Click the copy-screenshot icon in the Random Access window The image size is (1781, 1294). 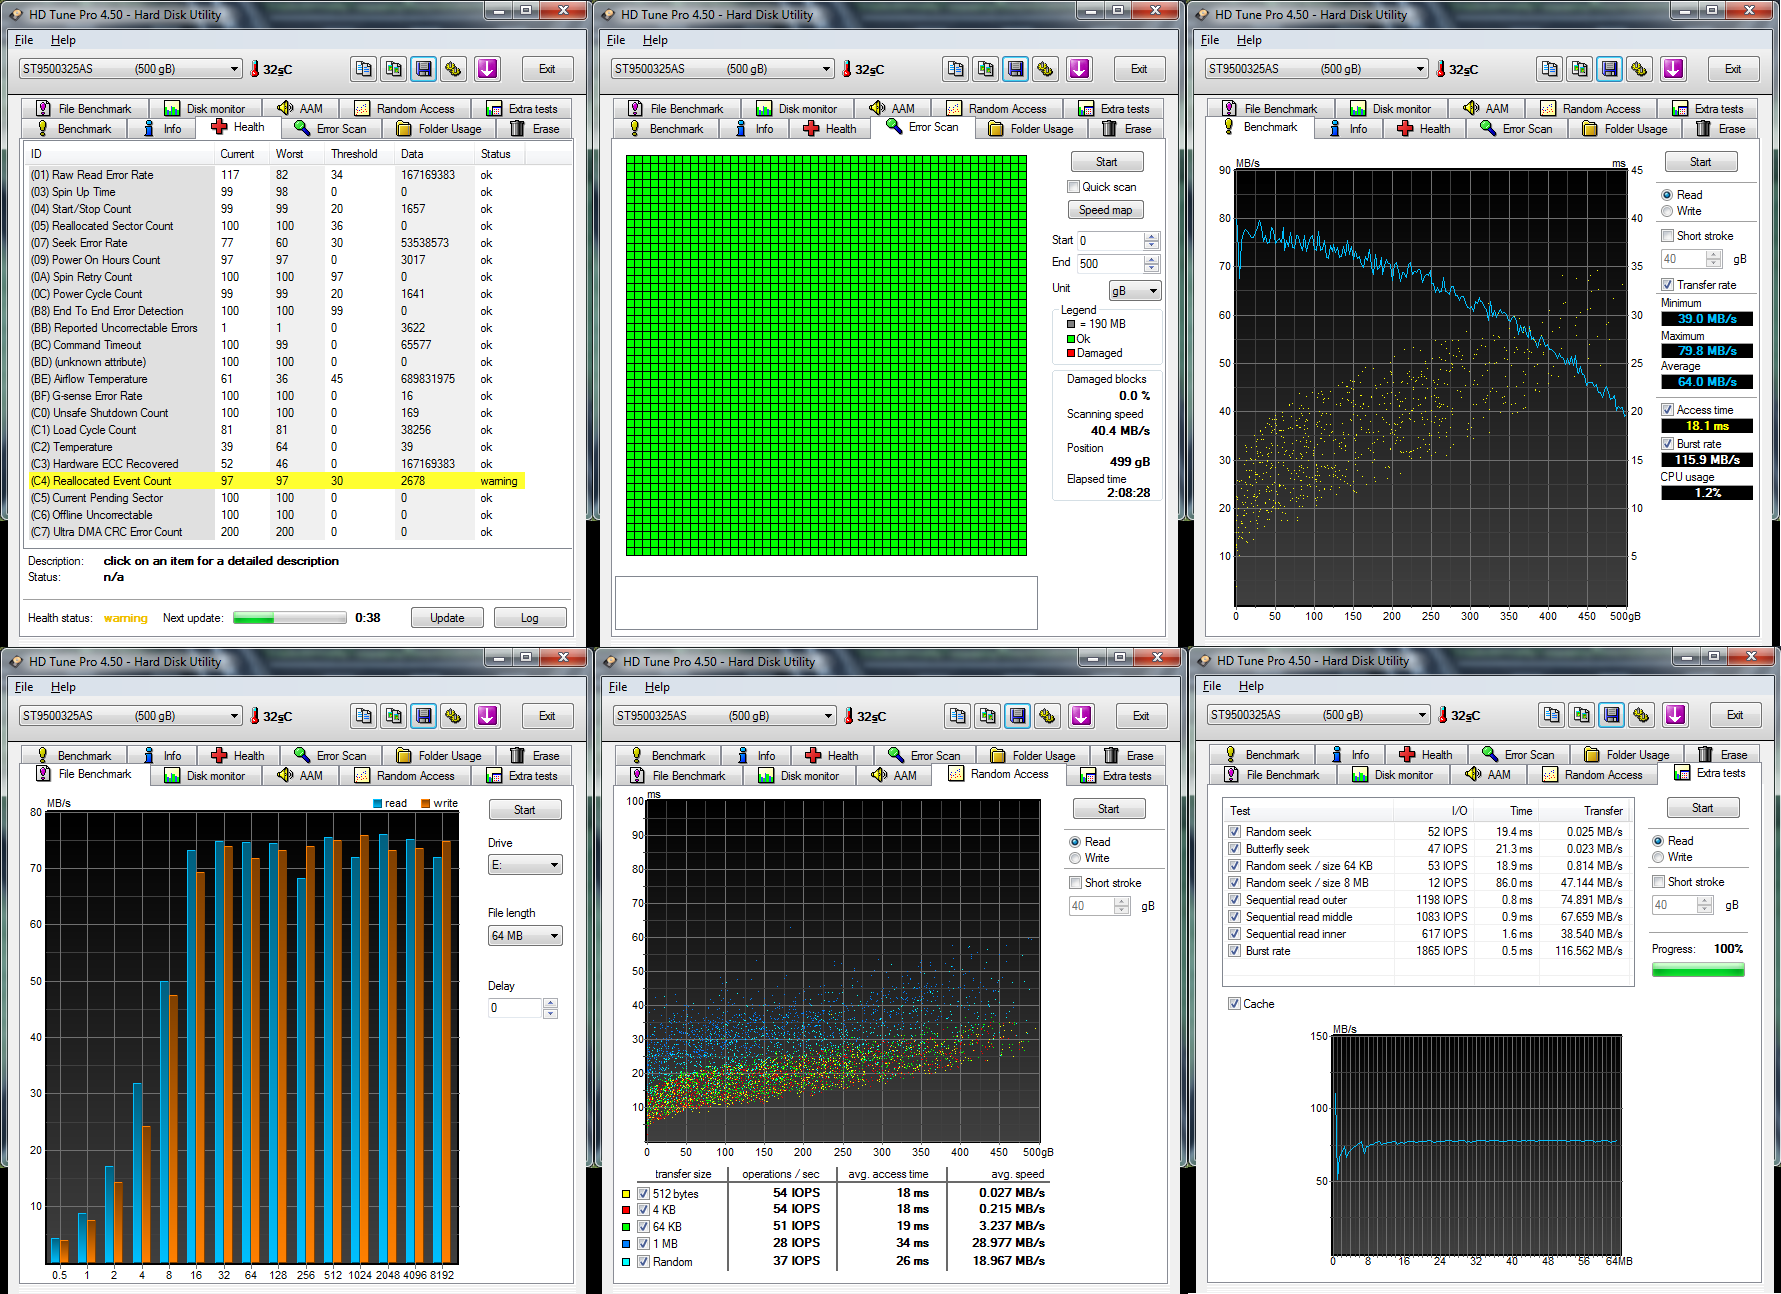tap(988, 716)
